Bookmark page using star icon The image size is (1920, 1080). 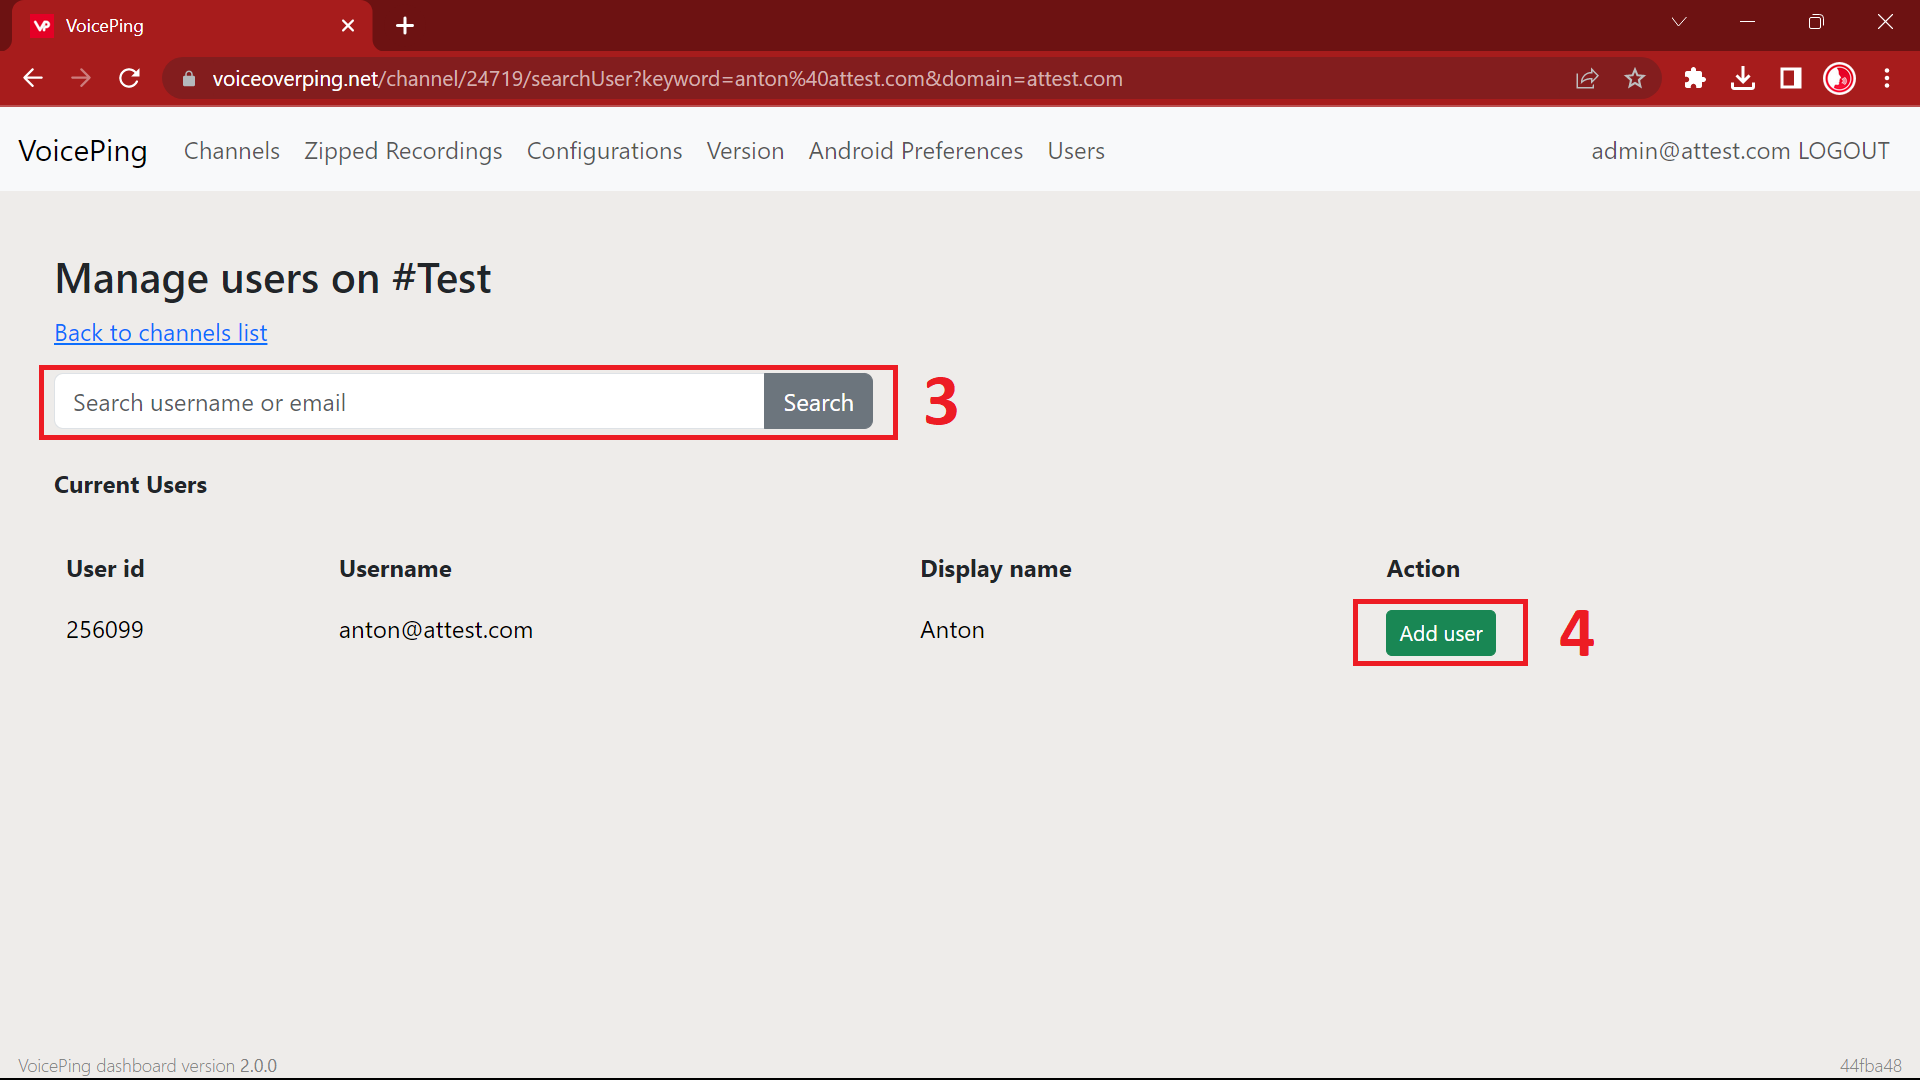1635,78
